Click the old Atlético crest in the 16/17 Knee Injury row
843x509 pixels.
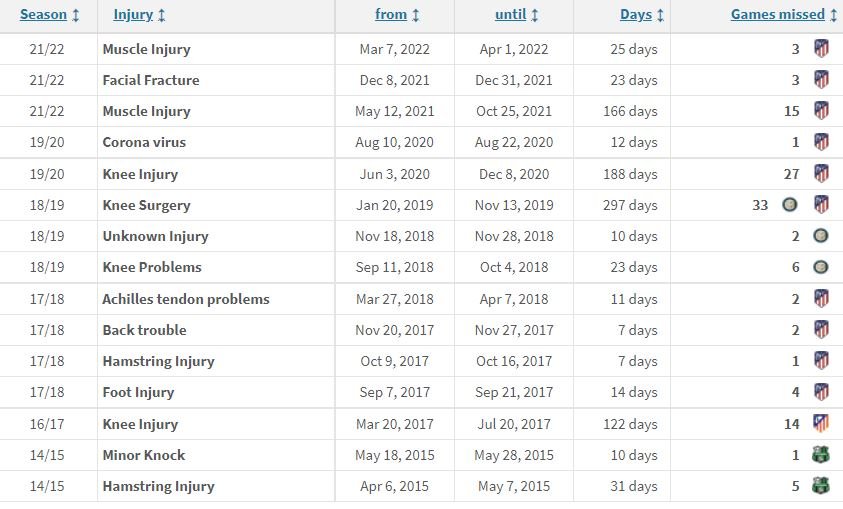pyautogui.click(x=821, y=424)
